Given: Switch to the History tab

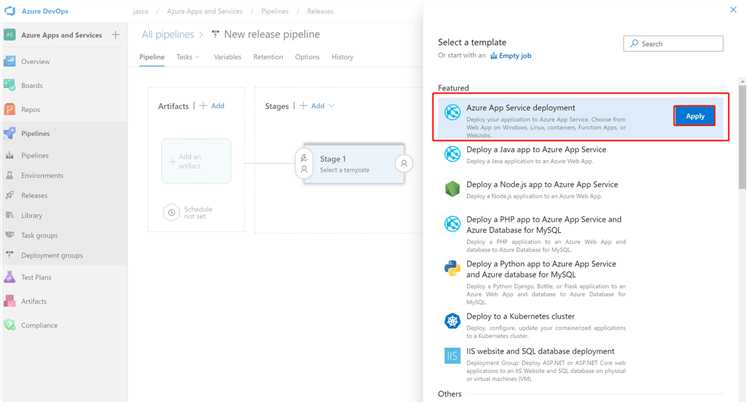Looking at the screenshot, I should (x=342, y=57).
